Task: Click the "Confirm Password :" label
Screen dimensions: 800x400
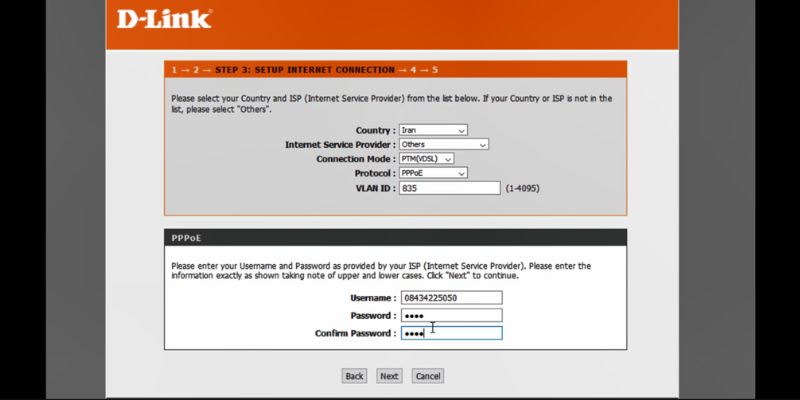Action: click(x=355, y=333)
